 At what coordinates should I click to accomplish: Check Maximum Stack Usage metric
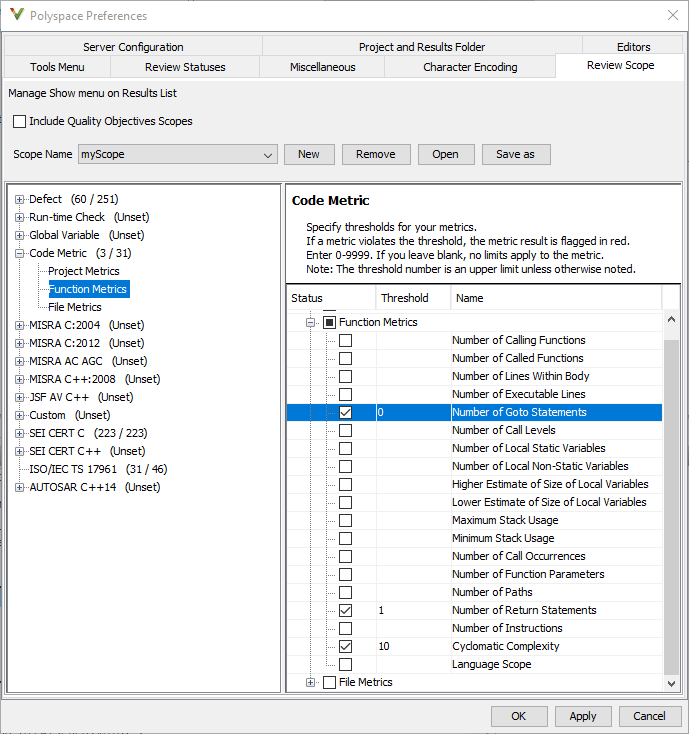[x=345, y=521]
